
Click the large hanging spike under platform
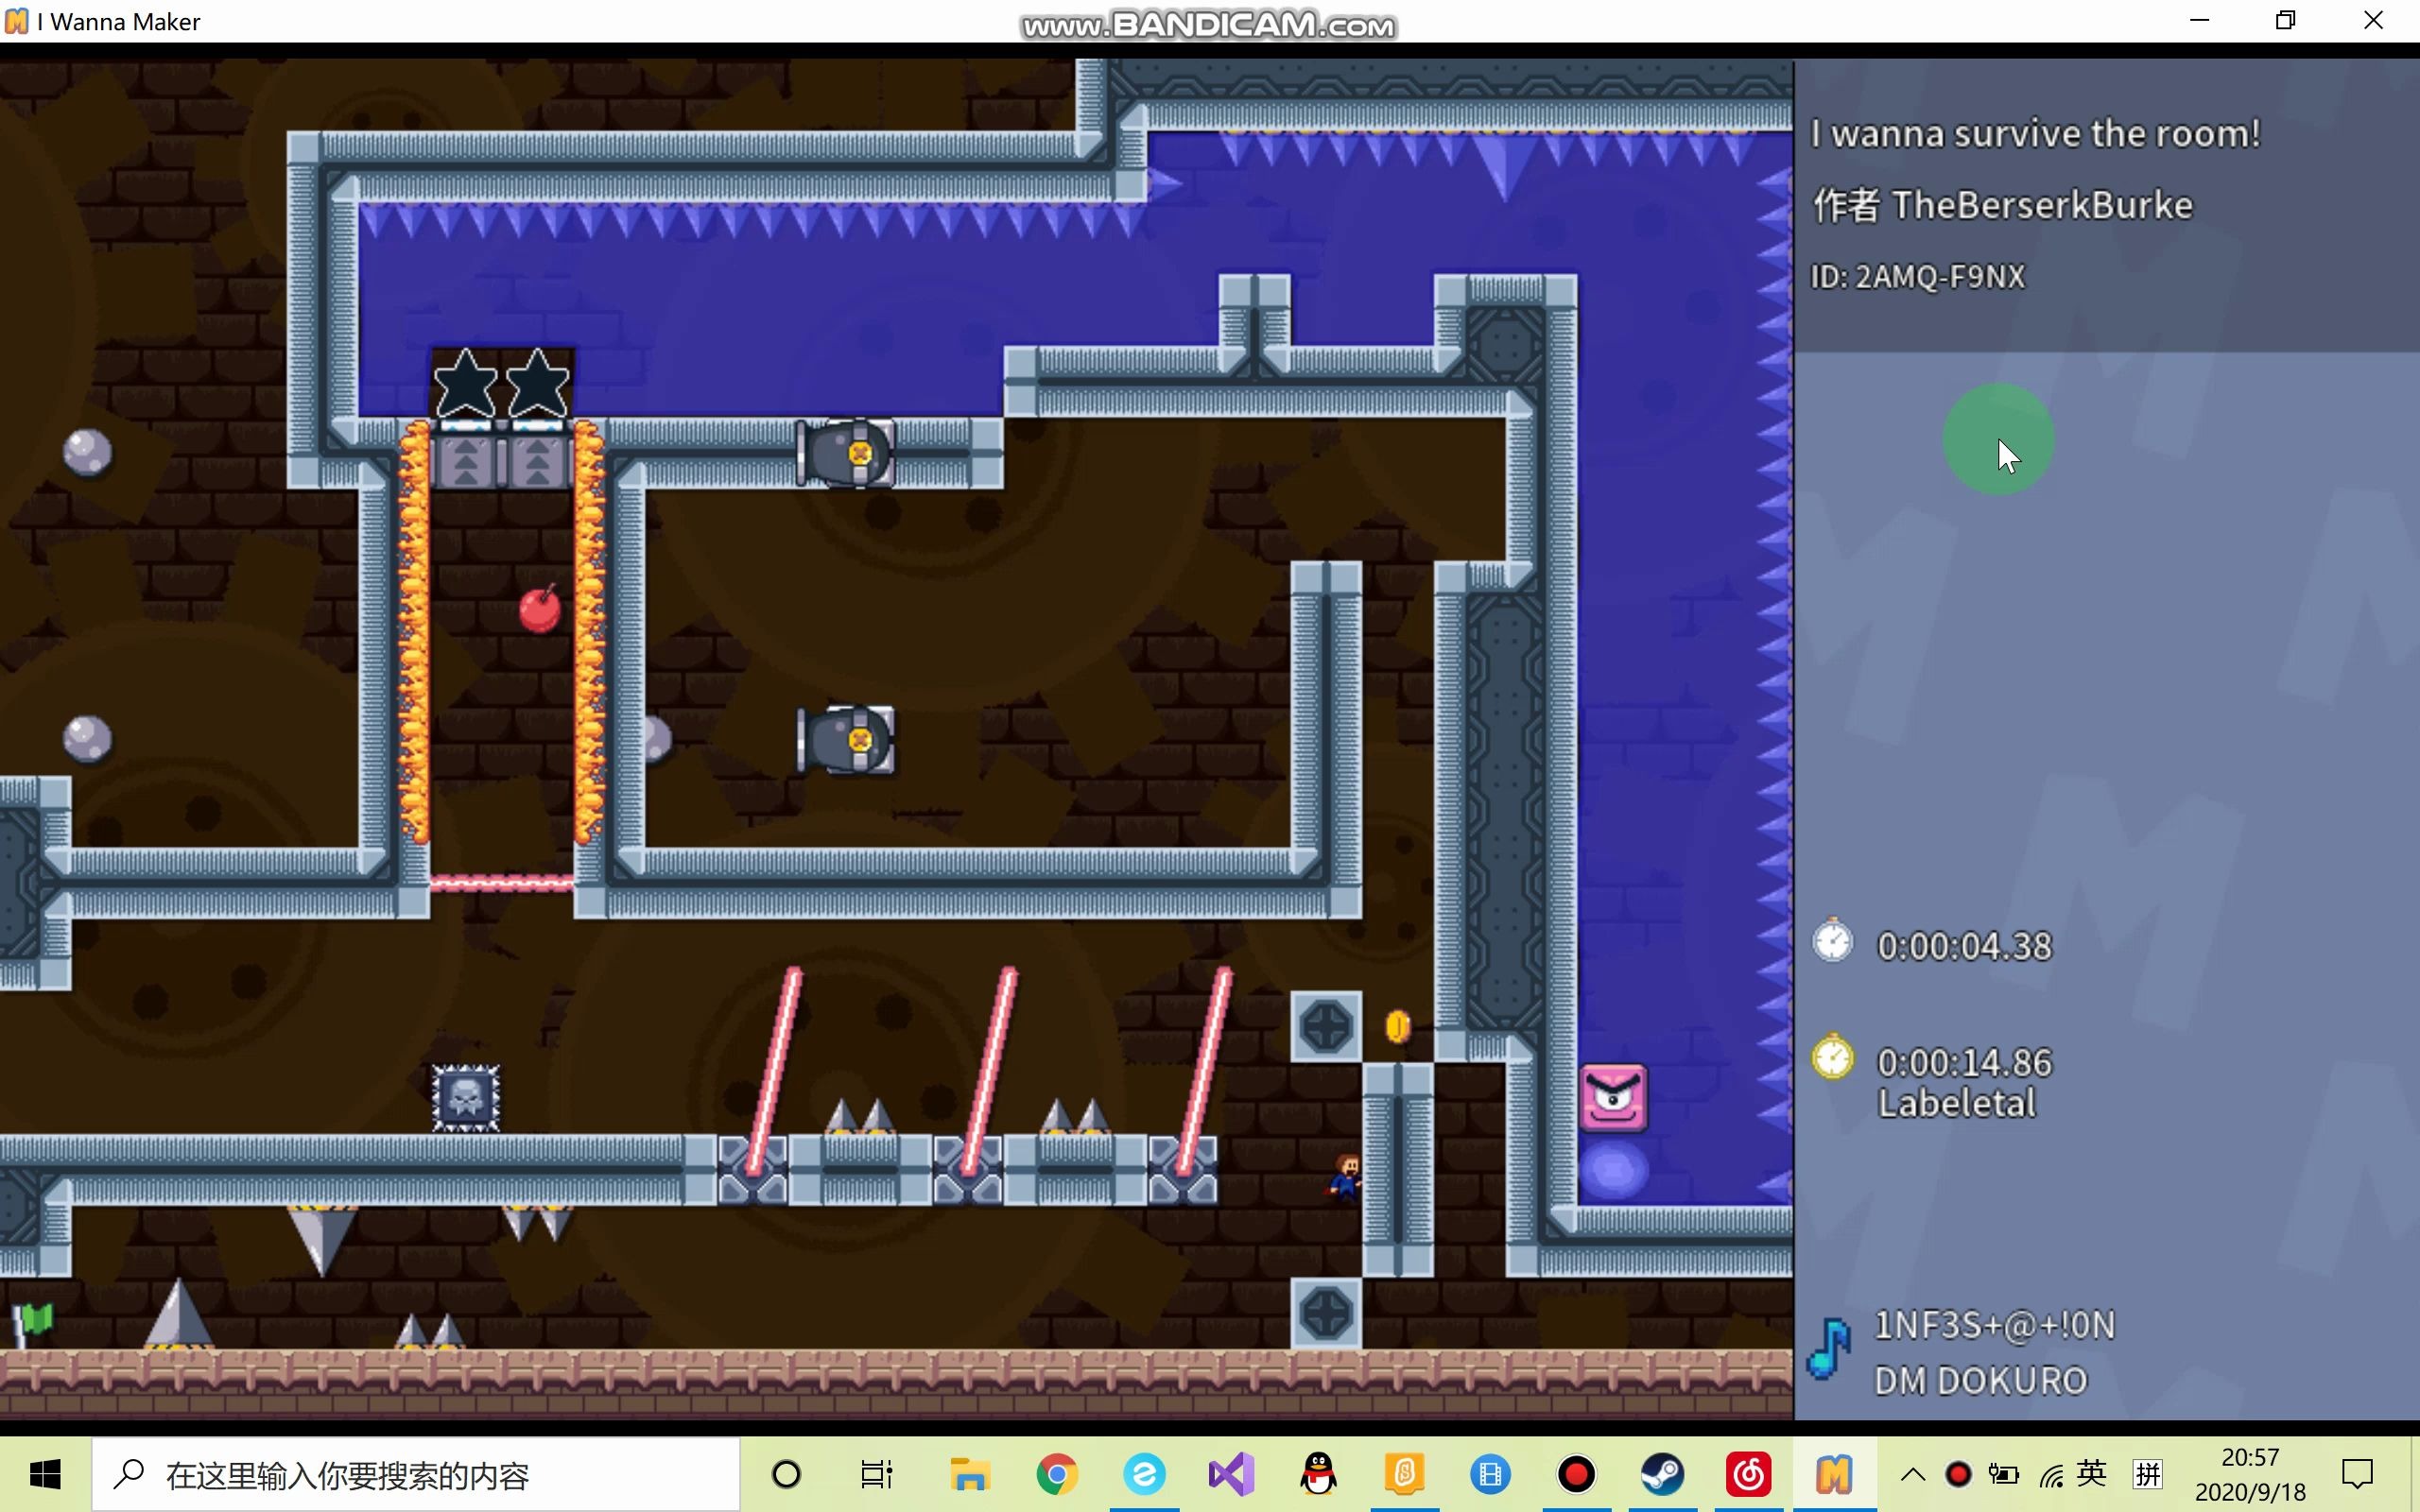322,1241
